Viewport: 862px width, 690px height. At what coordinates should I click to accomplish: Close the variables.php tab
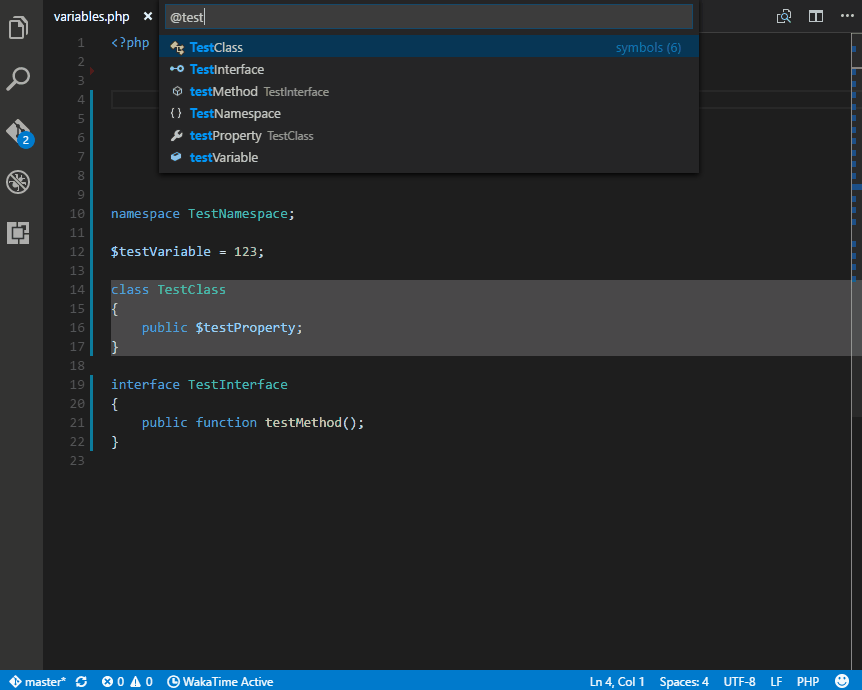[148, 17]
